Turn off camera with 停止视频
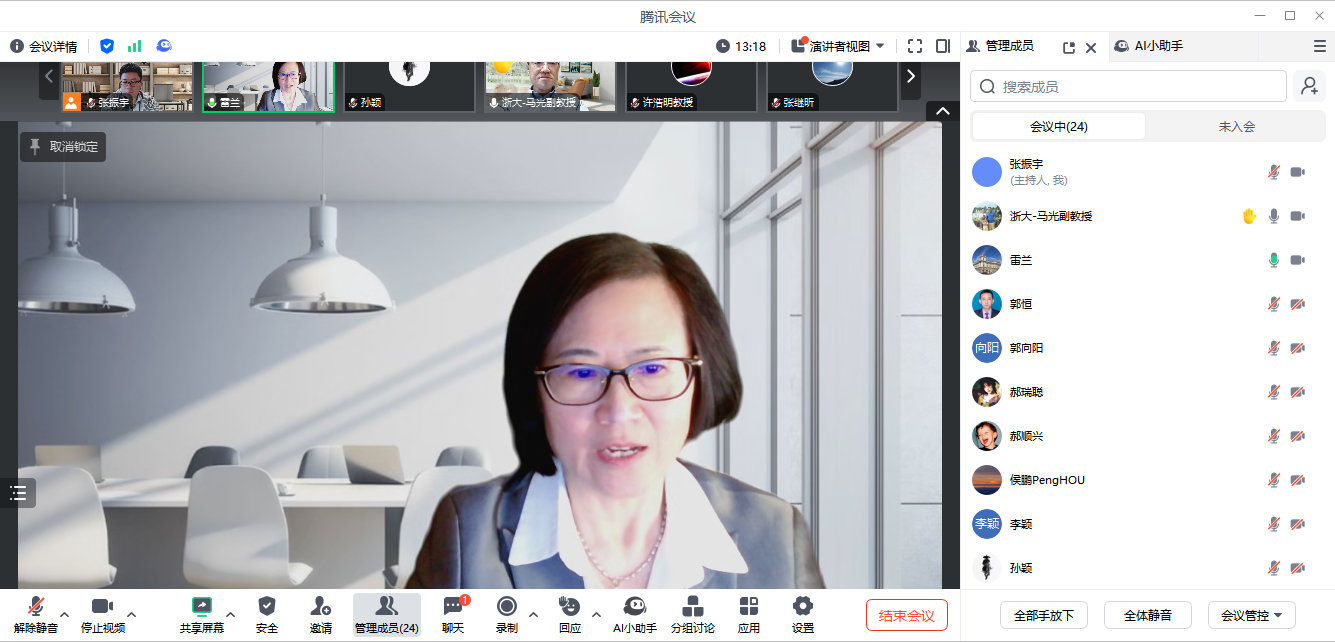The height and width of the screenshot is (642, 1335). pos(102,607)
